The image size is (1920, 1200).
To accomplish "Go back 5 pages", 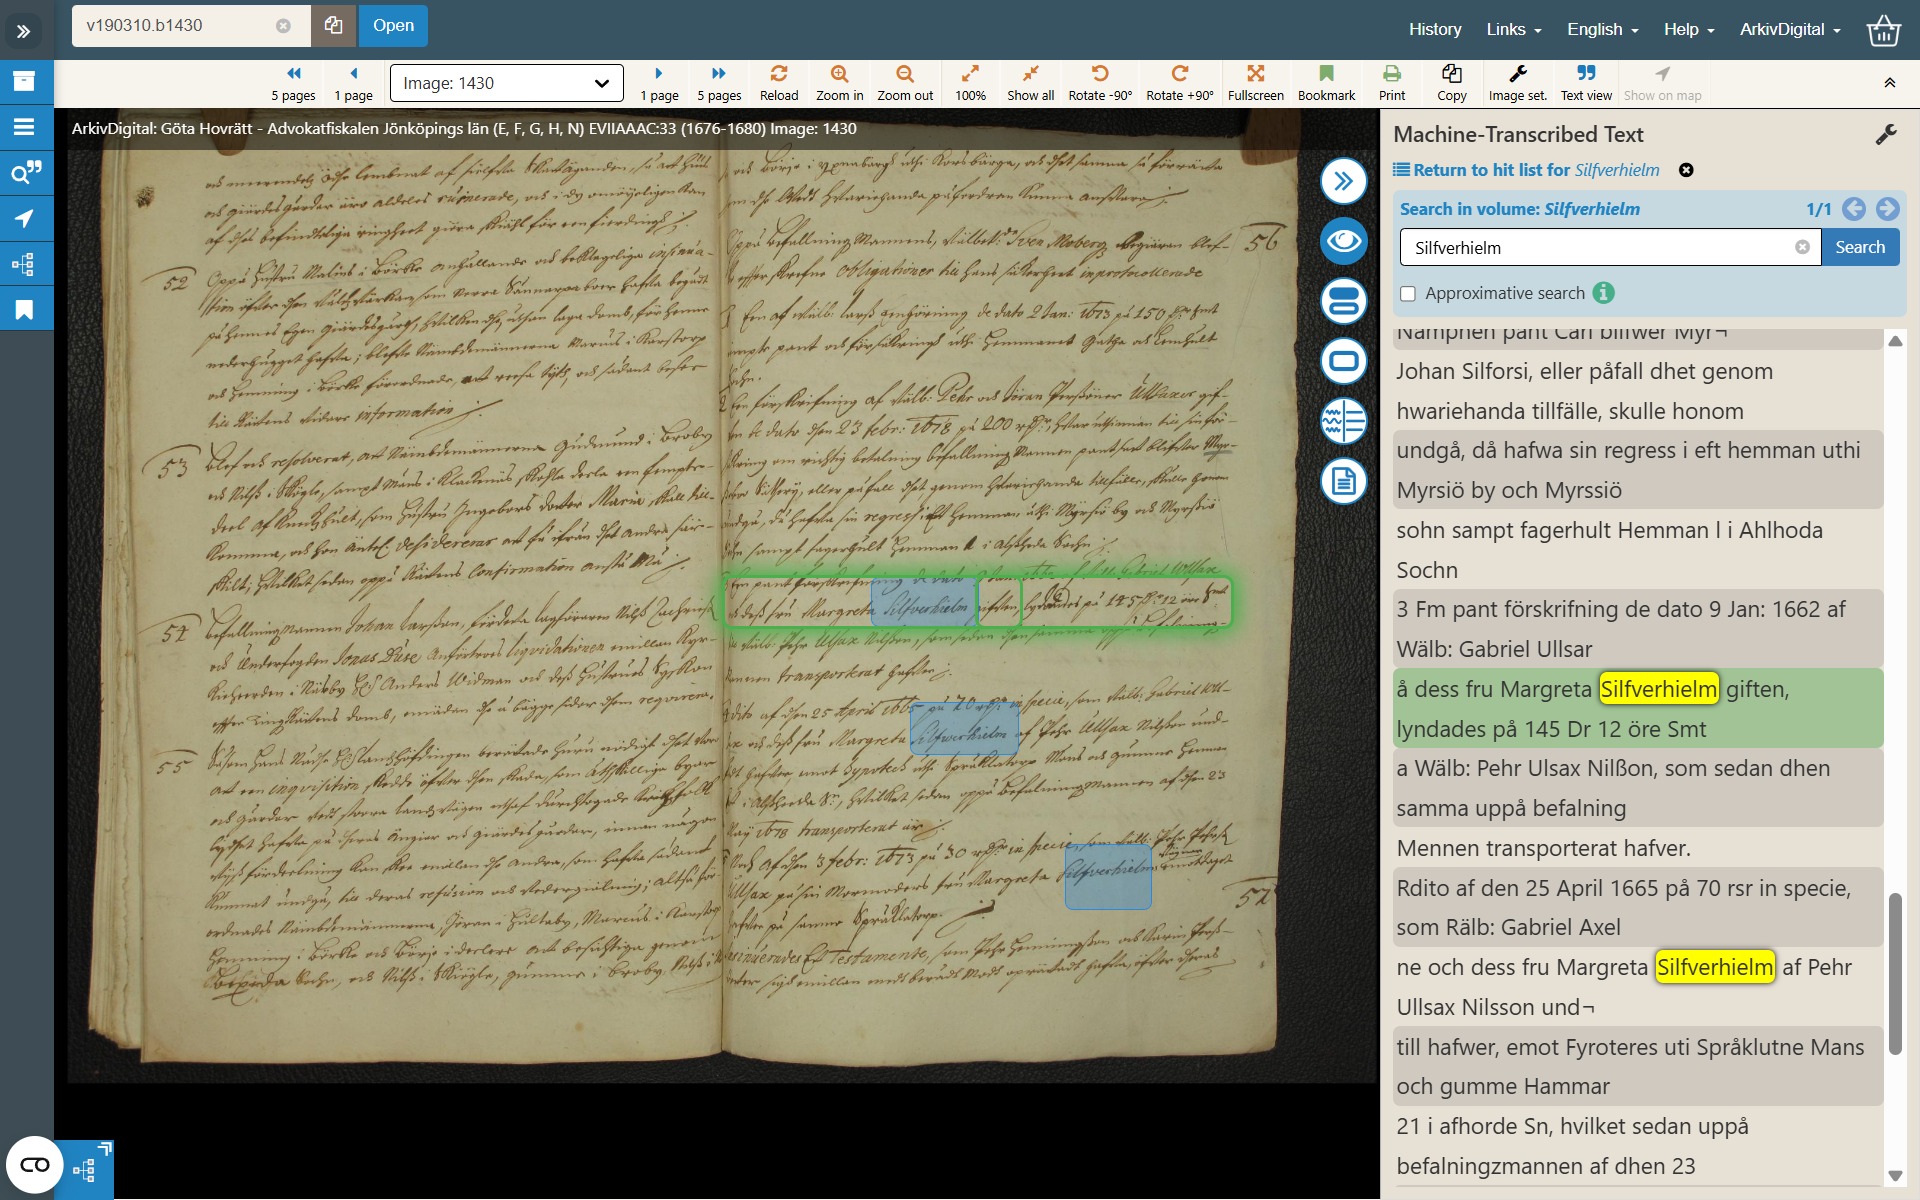I will coord(293,83).
